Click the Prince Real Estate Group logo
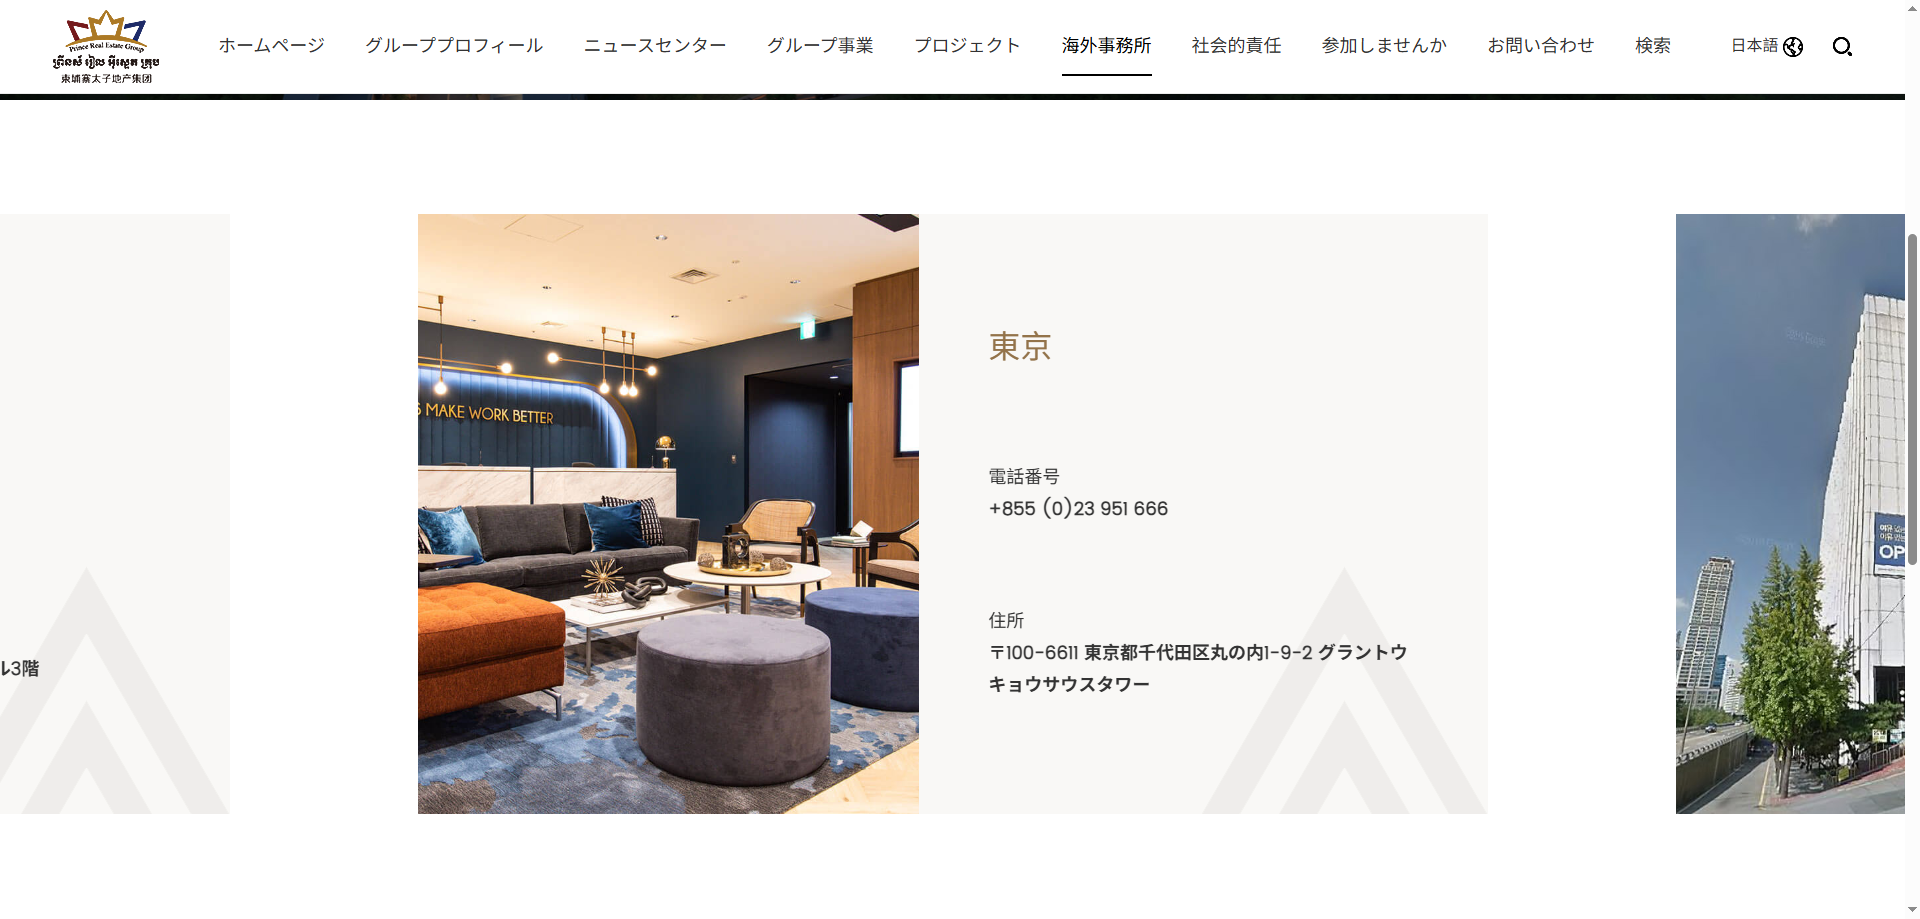 tap(106, 47)
